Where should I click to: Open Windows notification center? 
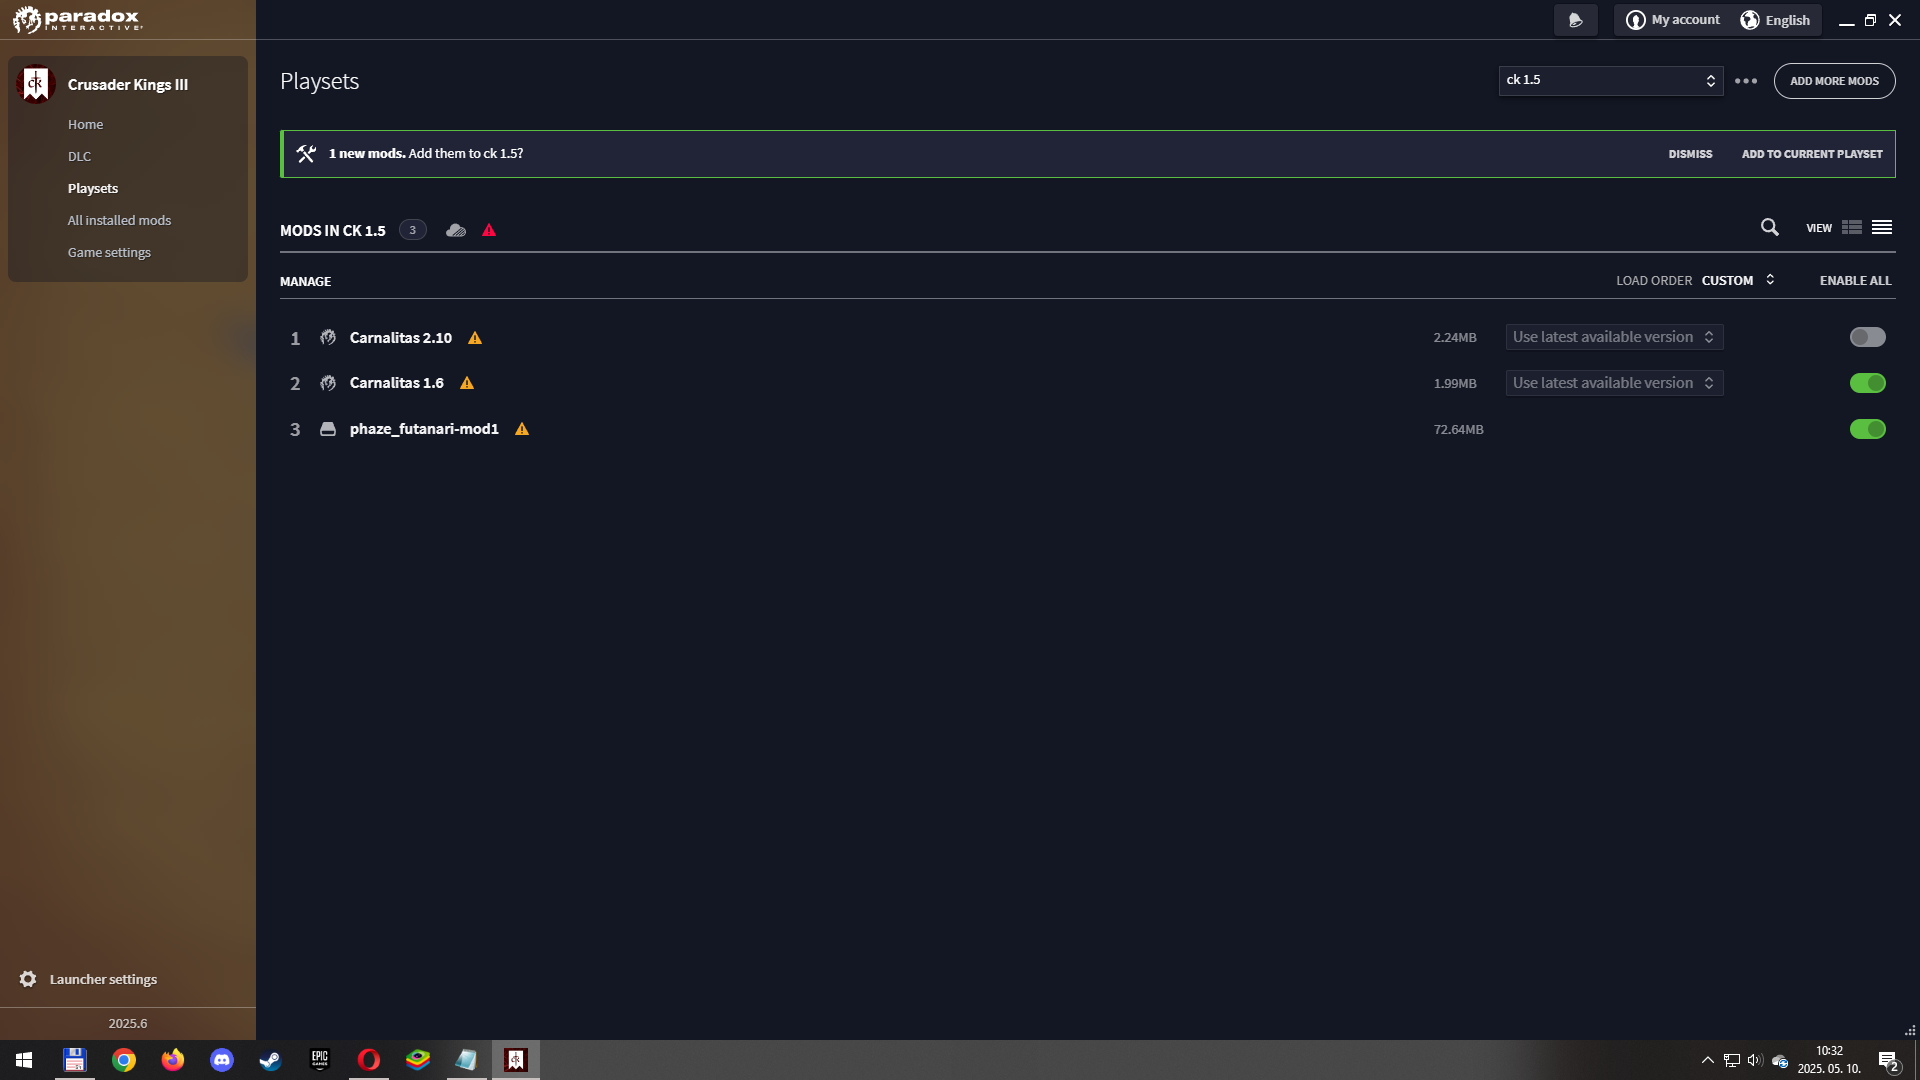[x=1888, y=1061]
